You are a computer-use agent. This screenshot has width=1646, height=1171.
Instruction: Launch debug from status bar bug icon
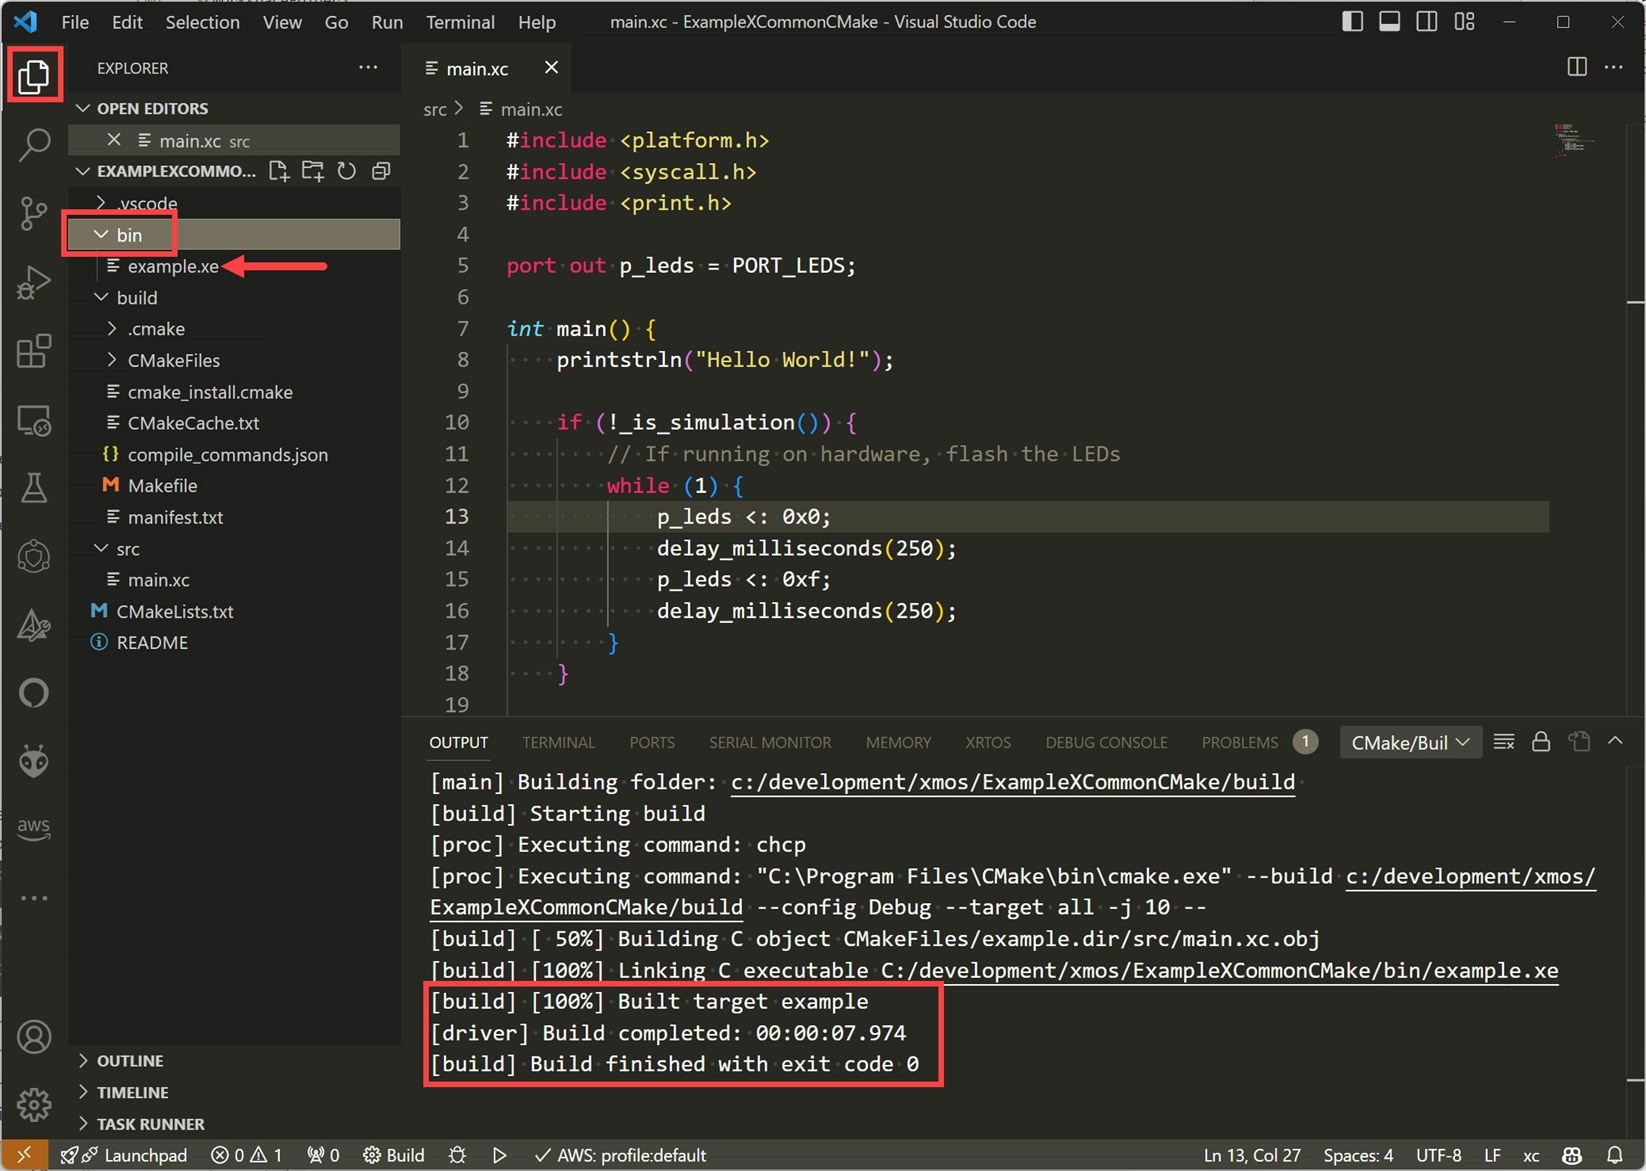point(458,1155)
